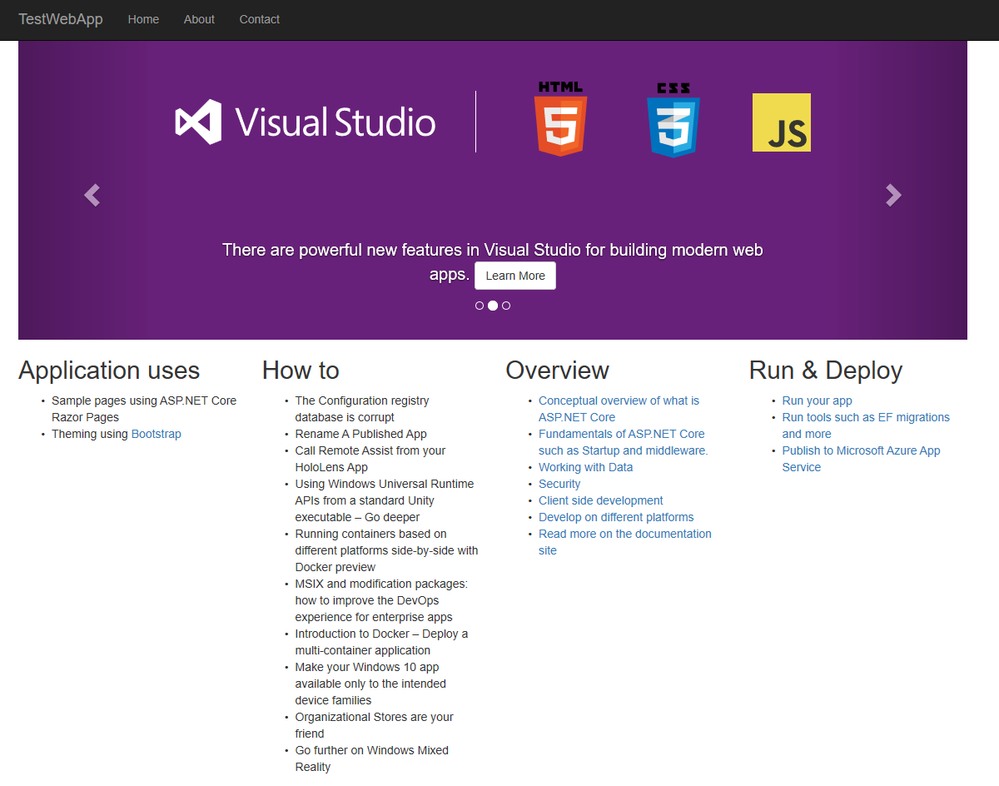Viewport: 999px width, 786px height.
Task: Go to the Home nav item
Action: [143, 20]
